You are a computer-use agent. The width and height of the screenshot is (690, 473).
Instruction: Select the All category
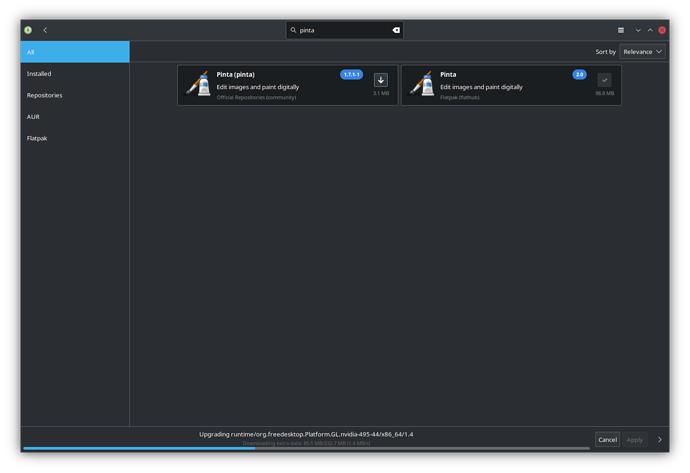[75, 52]
